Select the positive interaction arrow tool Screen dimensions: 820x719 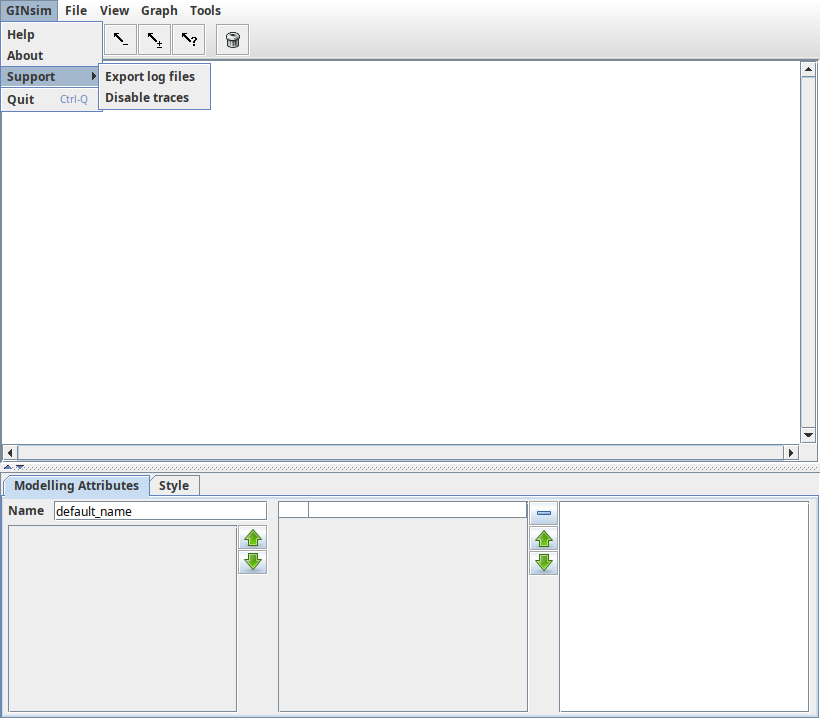(x=155, y=39)
